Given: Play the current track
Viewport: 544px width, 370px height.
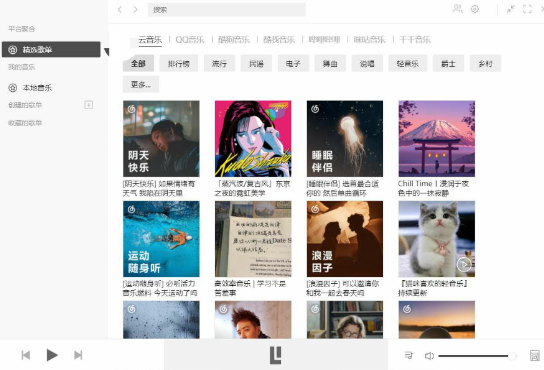Looking at the screenshot, I should (x=52, y=355).
